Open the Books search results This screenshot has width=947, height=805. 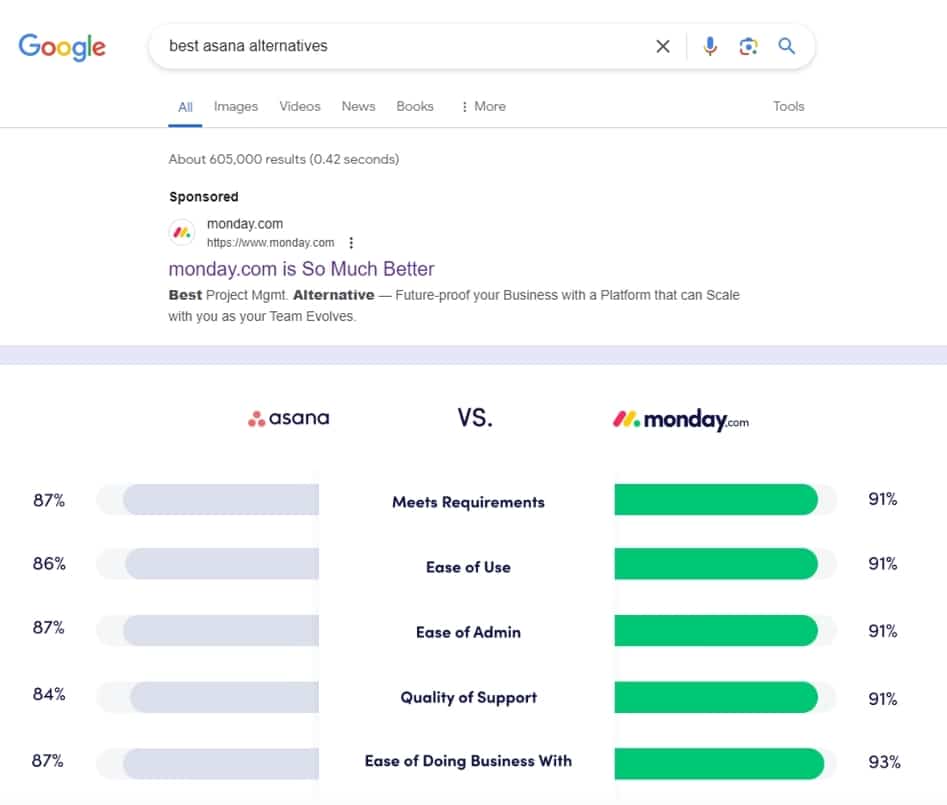(414, 106)
